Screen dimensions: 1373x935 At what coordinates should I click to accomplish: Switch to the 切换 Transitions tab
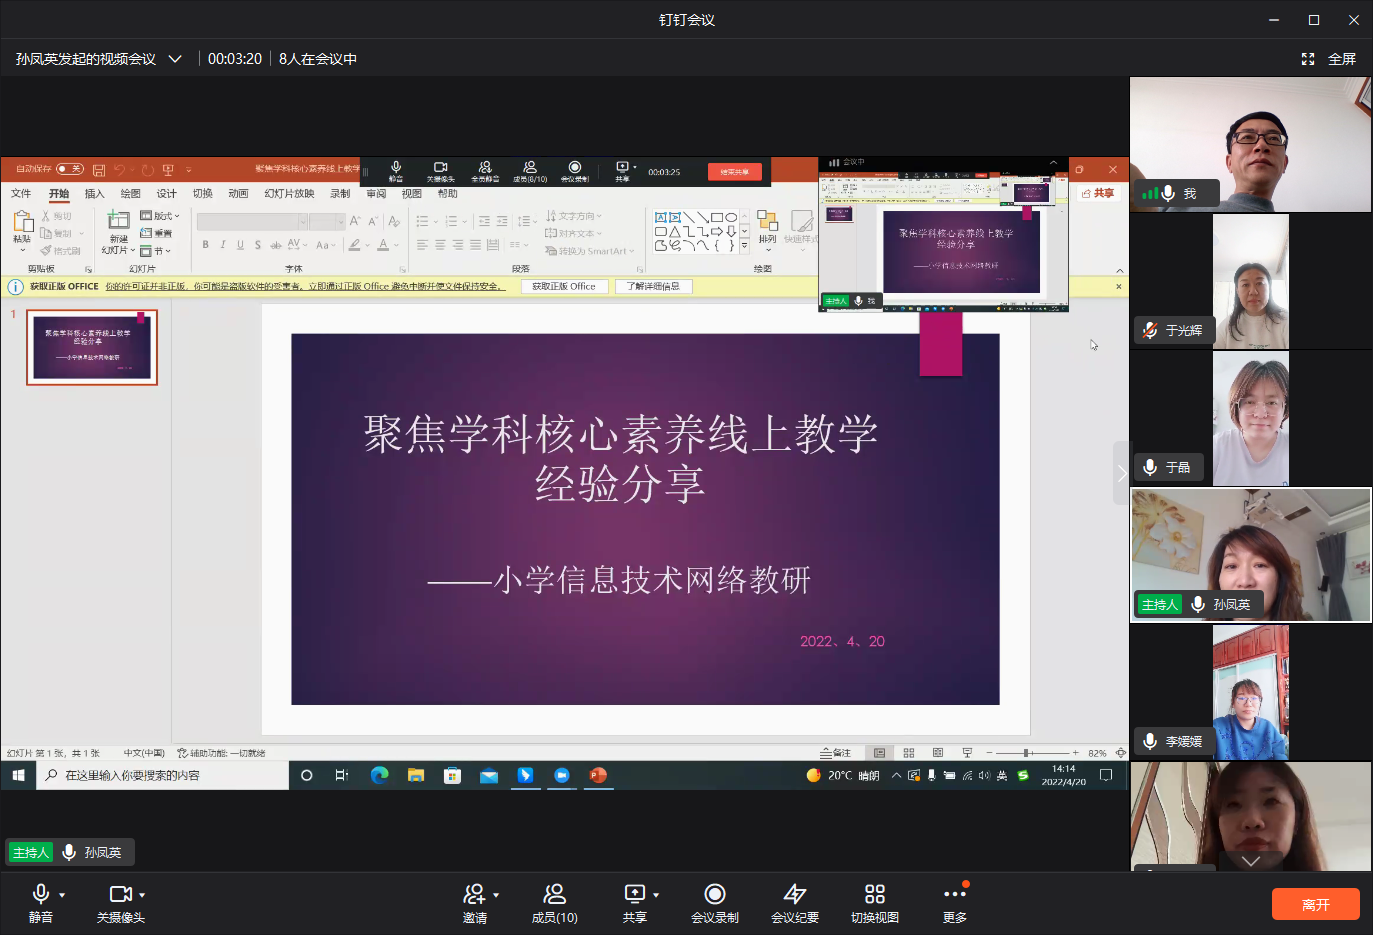pos(203,194)
